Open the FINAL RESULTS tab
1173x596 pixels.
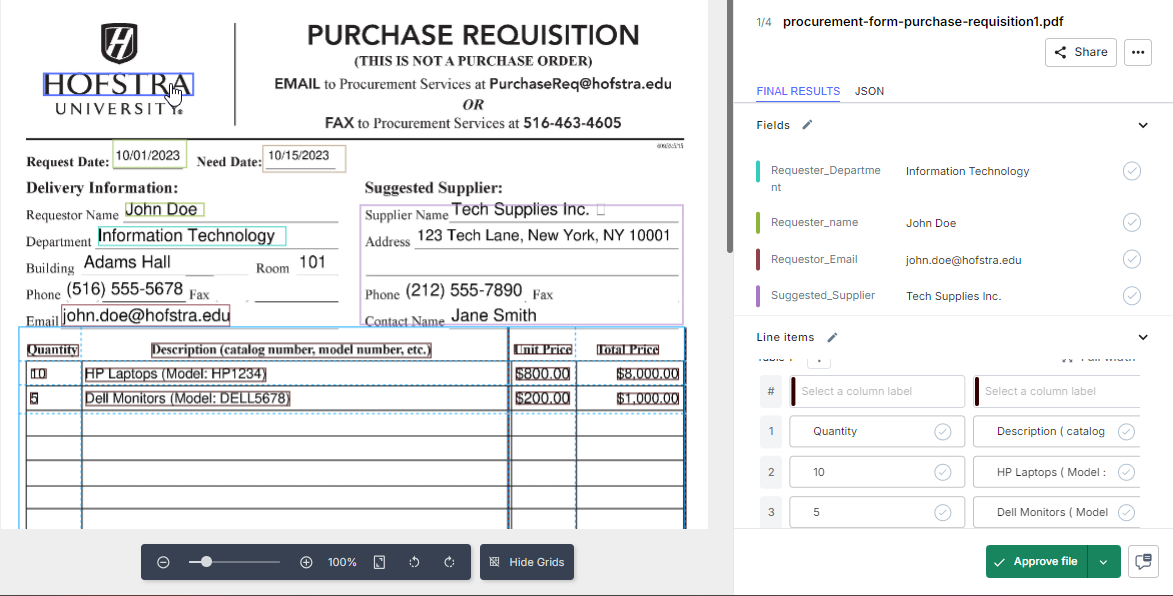click(797, 91)
